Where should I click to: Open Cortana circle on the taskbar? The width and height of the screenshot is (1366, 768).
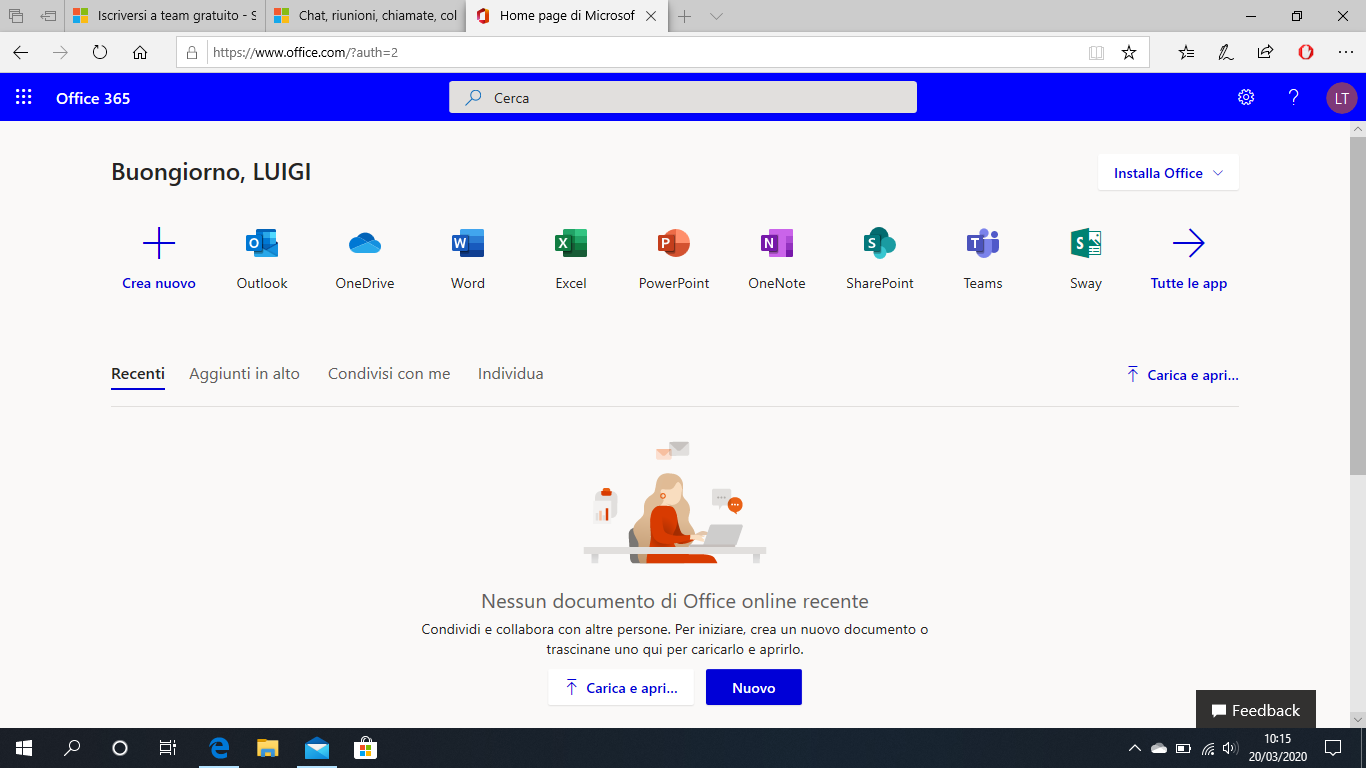[120, 748]
